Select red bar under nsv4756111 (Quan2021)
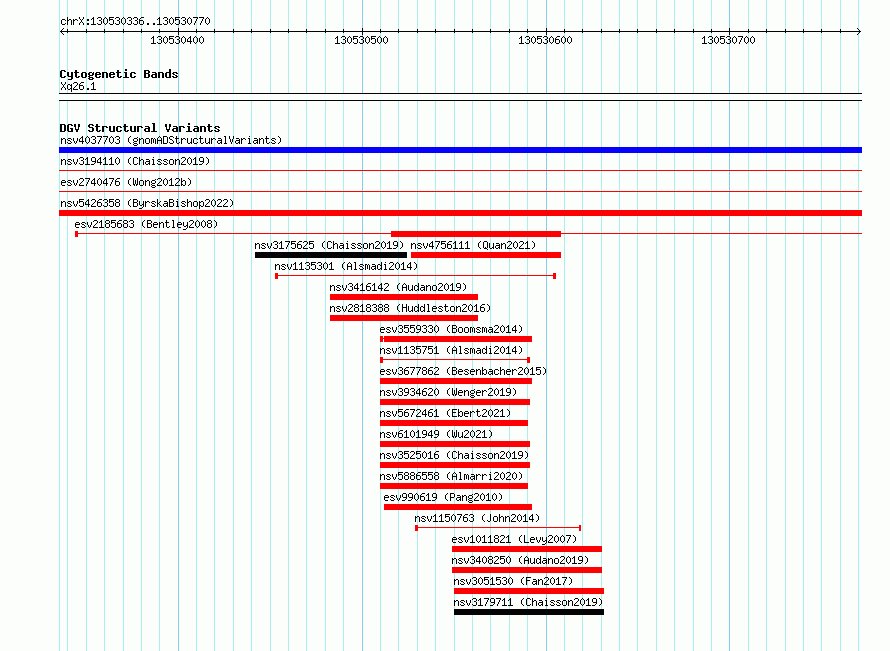This screenshot has width=890, height=651. tap(486, 255)
